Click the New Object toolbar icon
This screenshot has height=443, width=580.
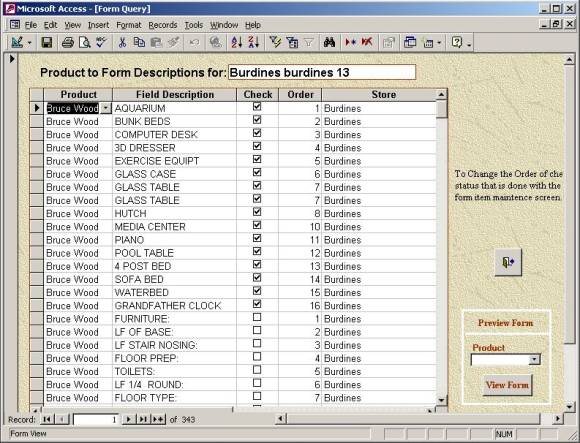coord(428,43)
